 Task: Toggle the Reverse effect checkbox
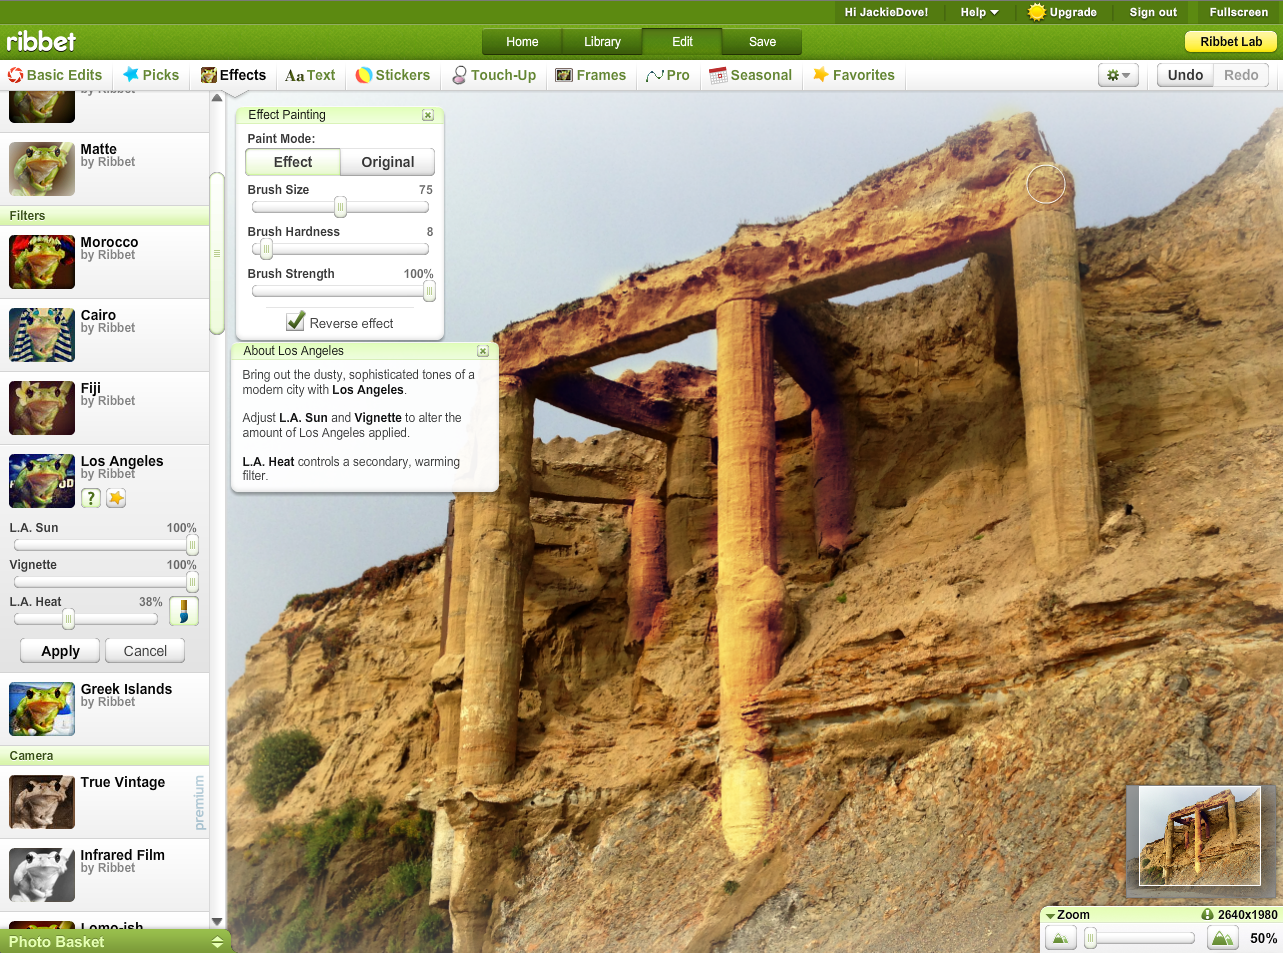coord(295,322)
